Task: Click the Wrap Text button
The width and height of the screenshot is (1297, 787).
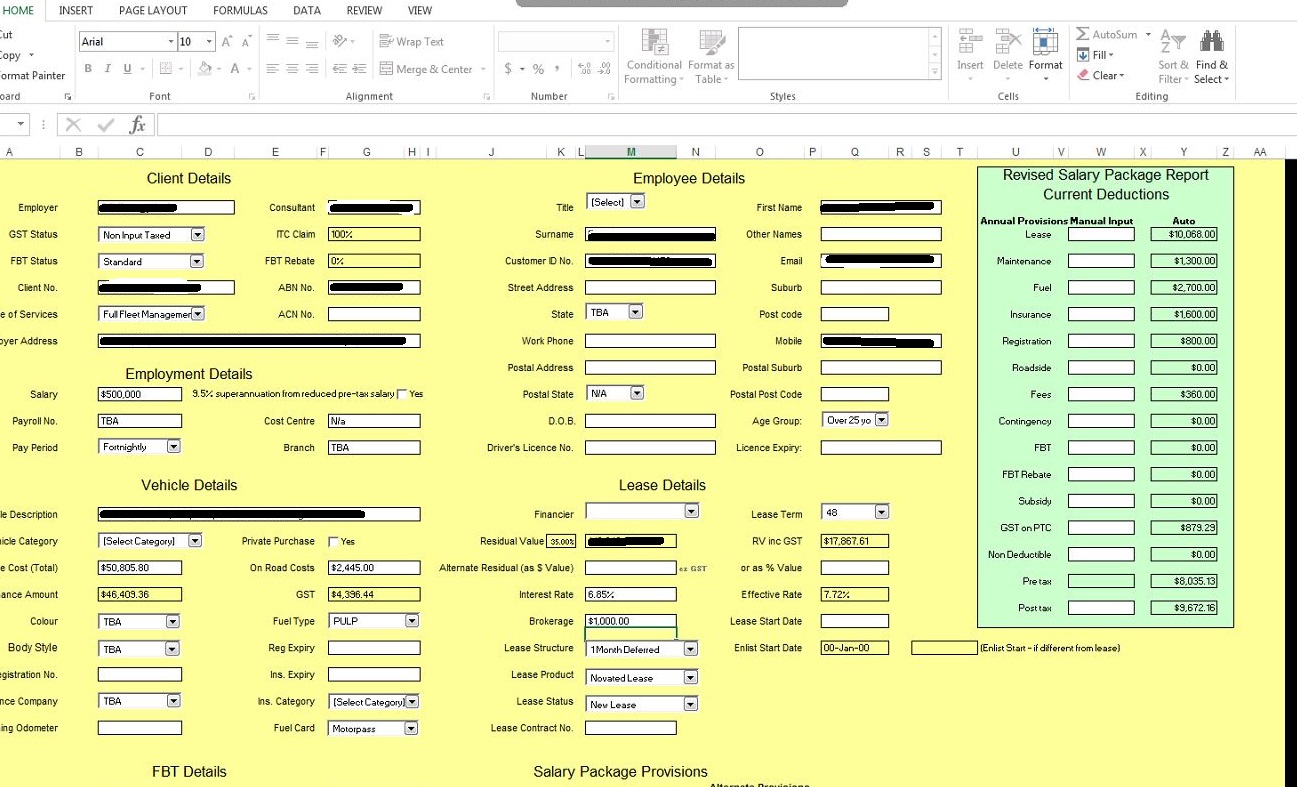Action: 411,41
